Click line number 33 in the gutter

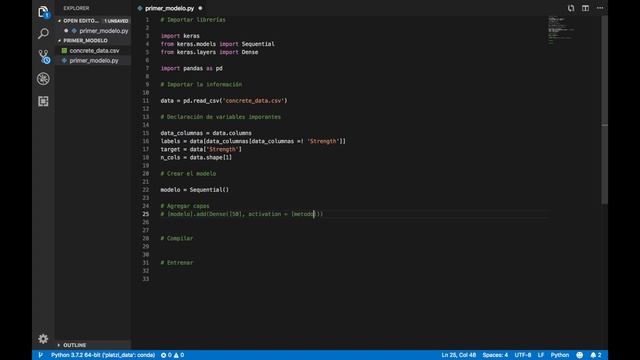pyautogui.click(x=146, y=279)
